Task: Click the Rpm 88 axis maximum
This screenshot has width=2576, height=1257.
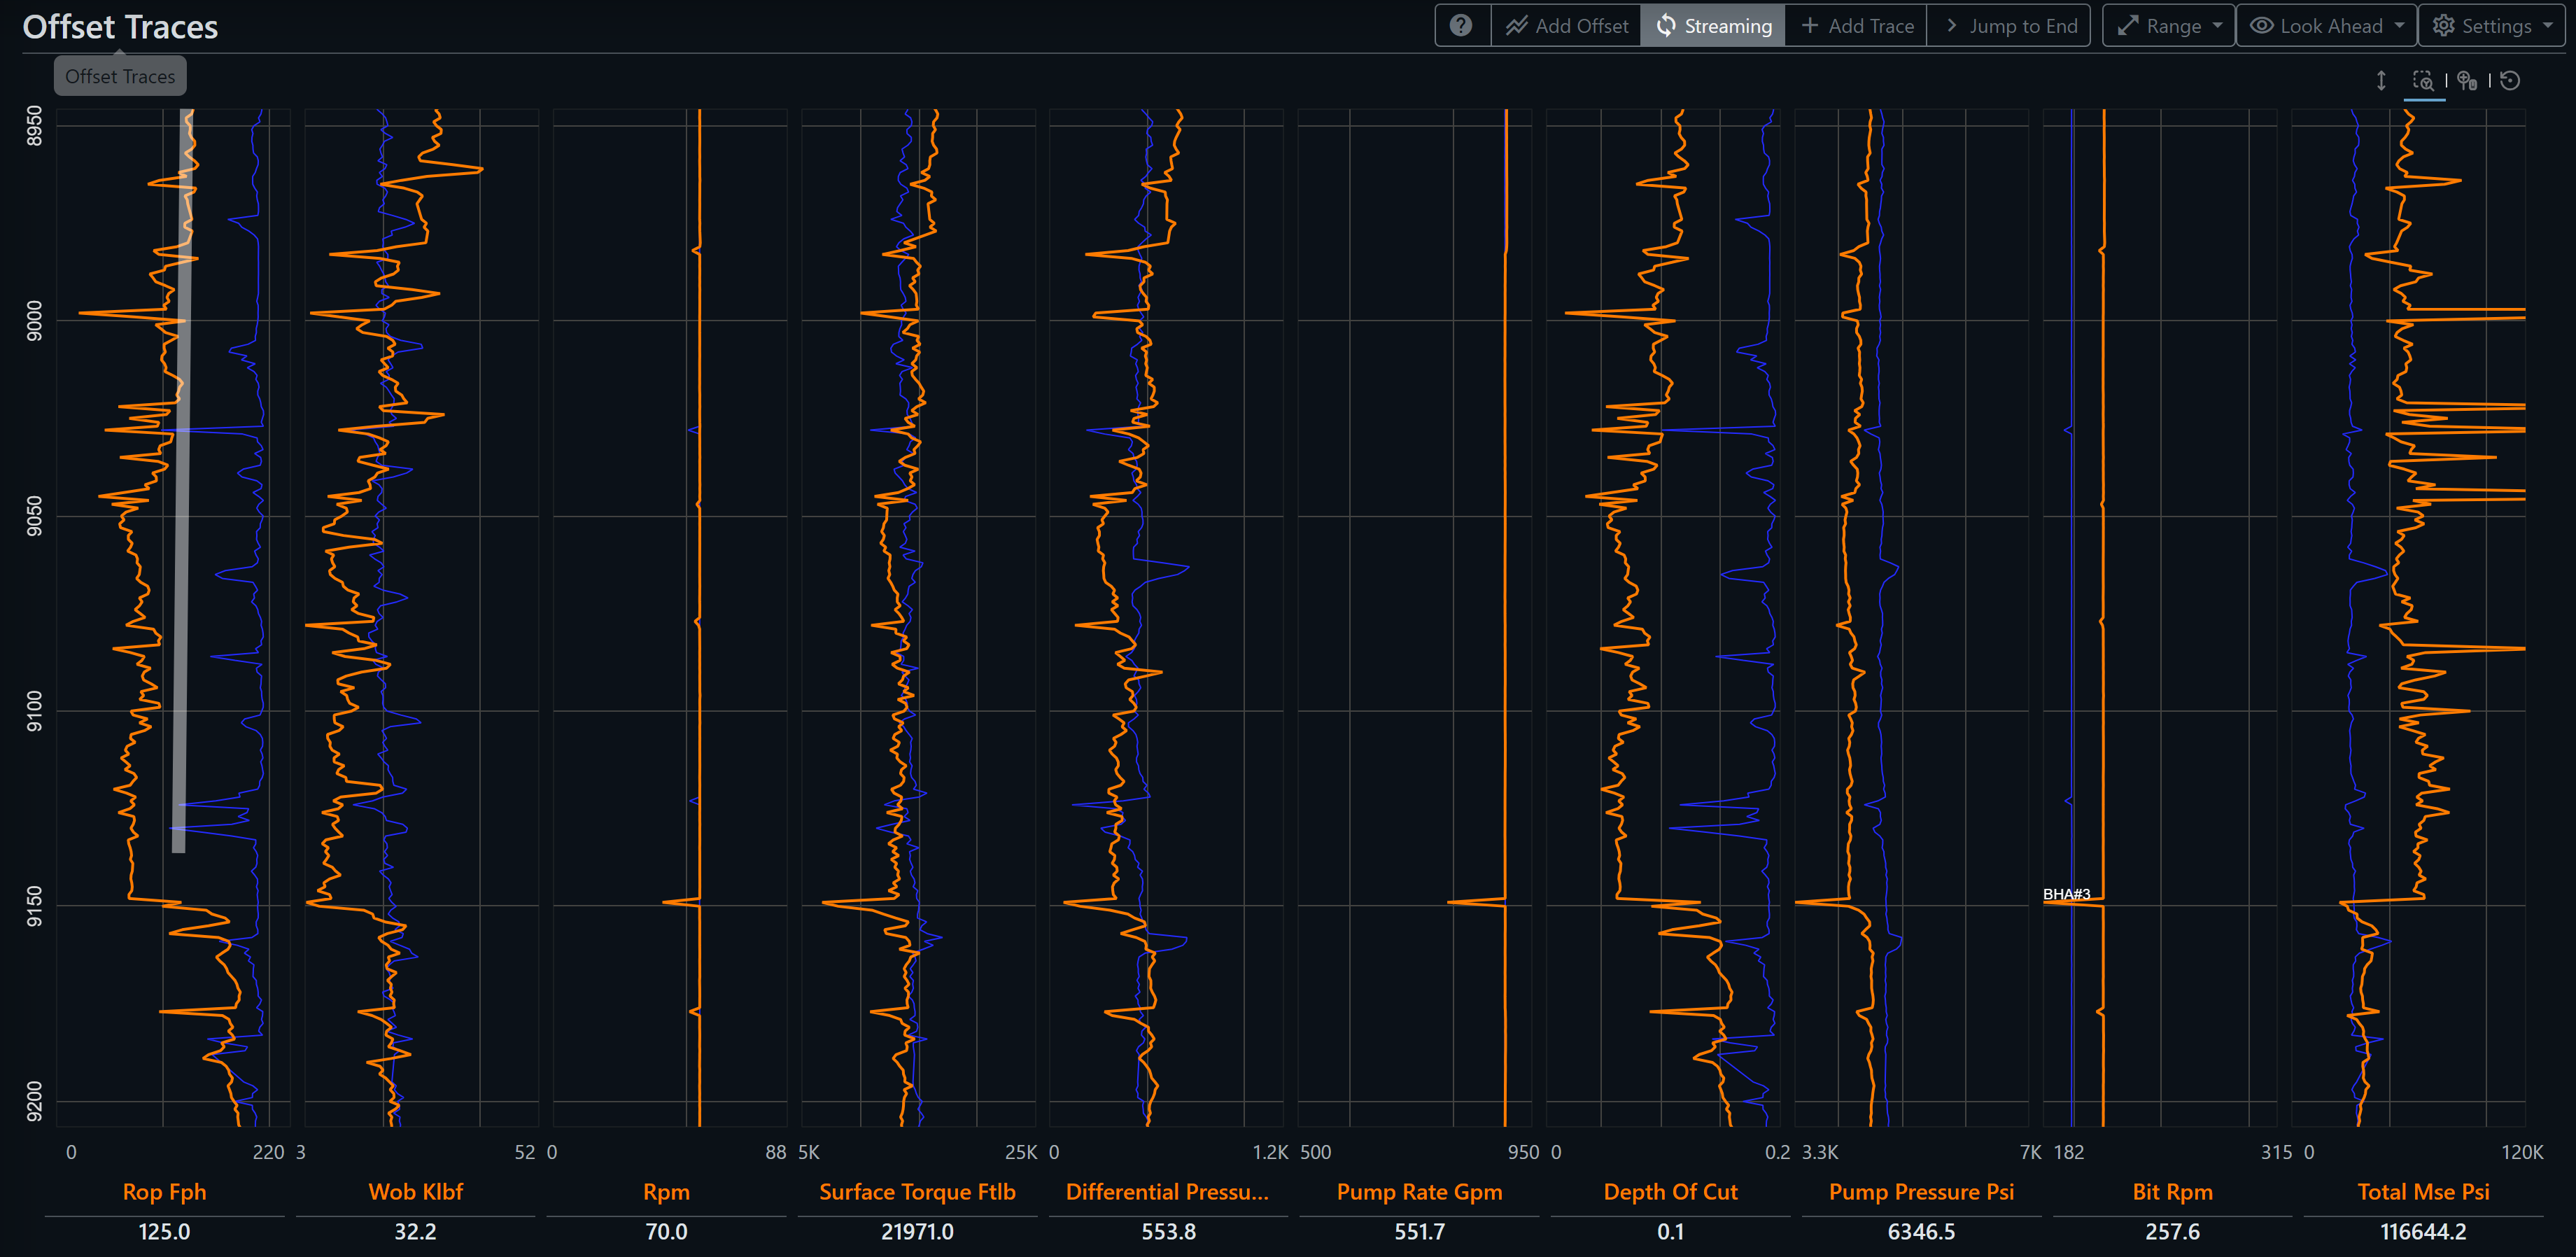Action: click(776, 1152)
